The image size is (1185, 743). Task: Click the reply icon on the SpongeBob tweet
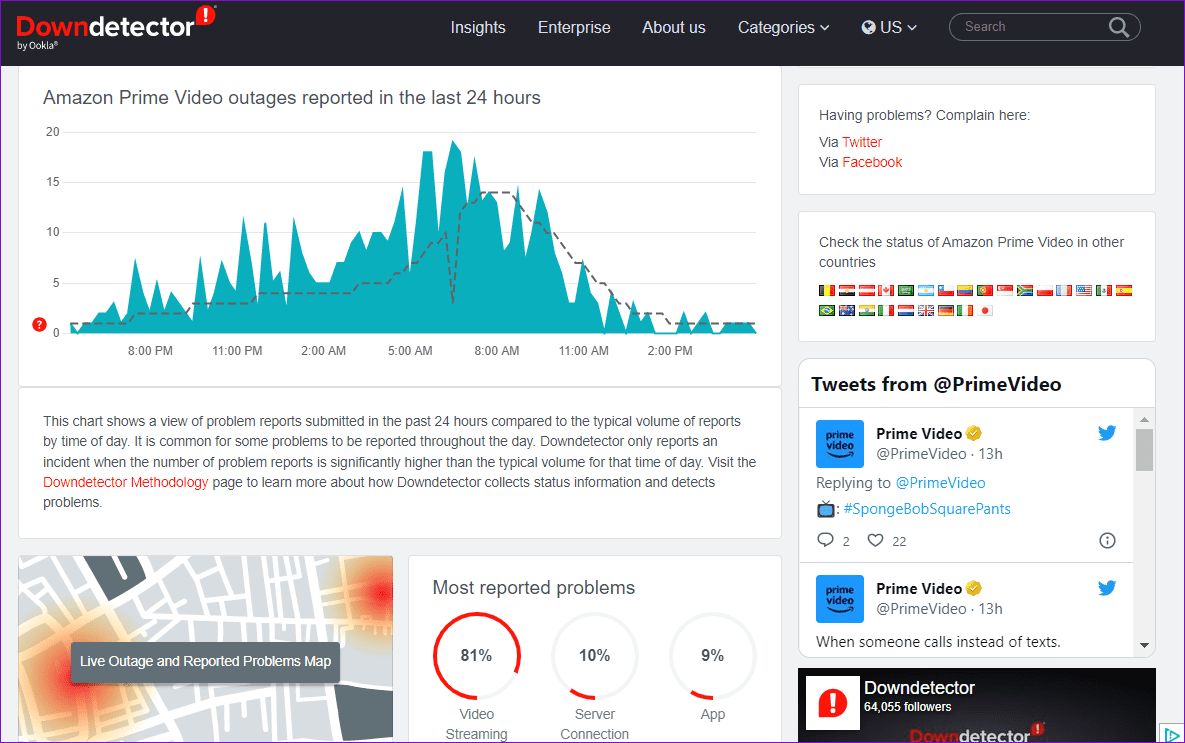(x=825, y=540)
